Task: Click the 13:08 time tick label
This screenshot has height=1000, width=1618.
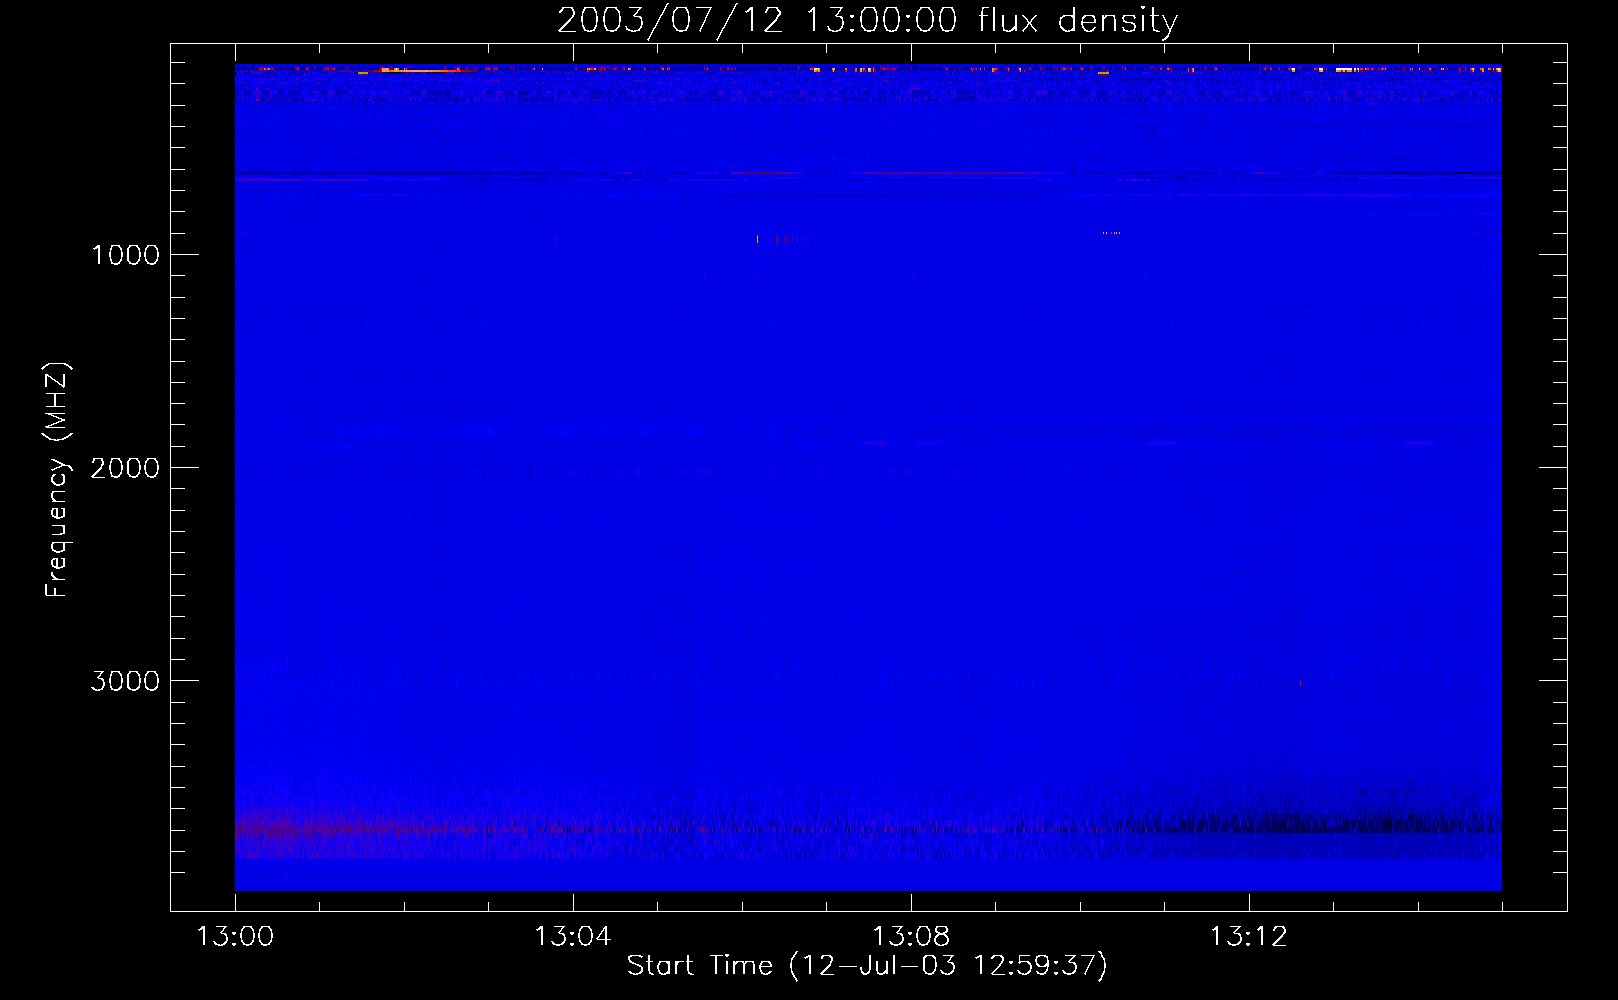Action: click(x=911, y=937)
